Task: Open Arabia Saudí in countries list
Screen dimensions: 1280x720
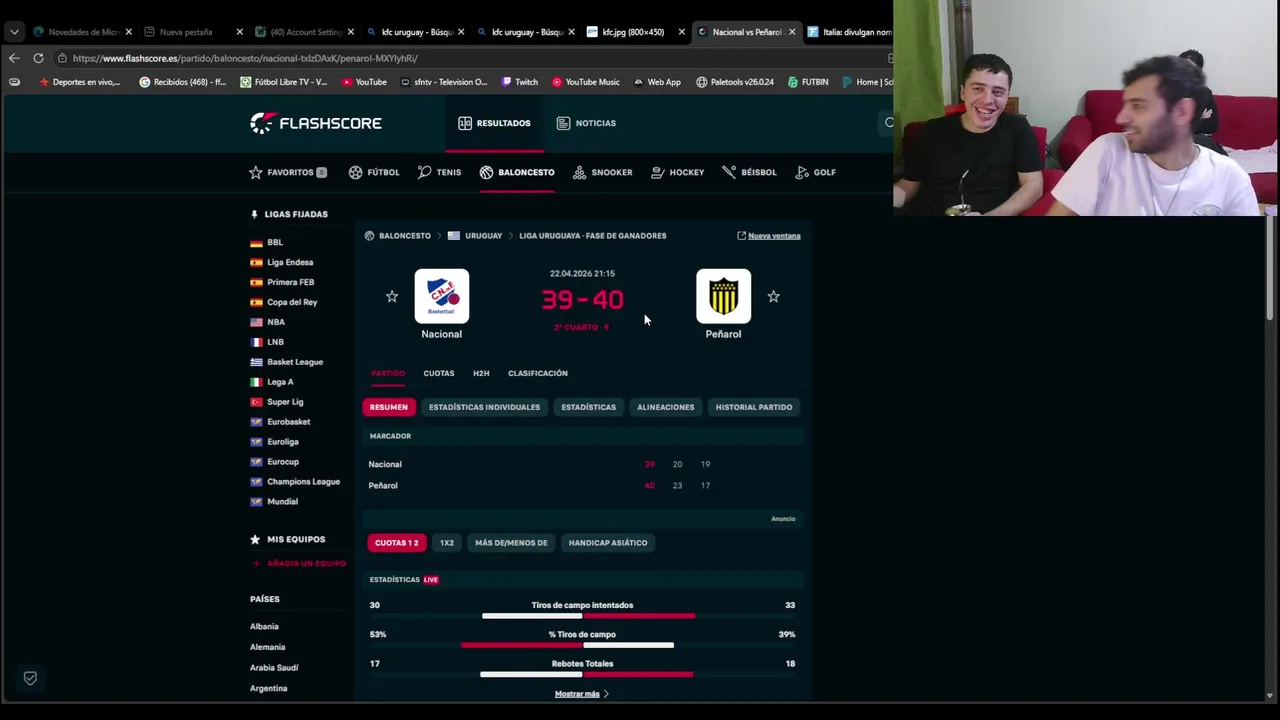Action: point(274,667)
